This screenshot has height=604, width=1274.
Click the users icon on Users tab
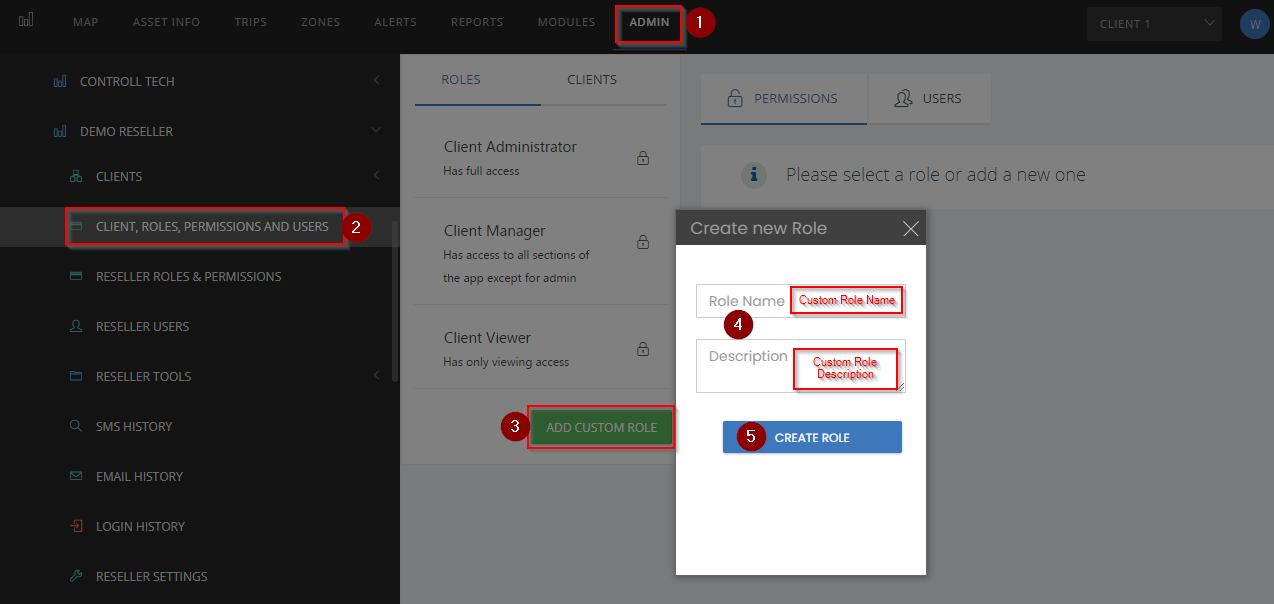coord(904,98)
